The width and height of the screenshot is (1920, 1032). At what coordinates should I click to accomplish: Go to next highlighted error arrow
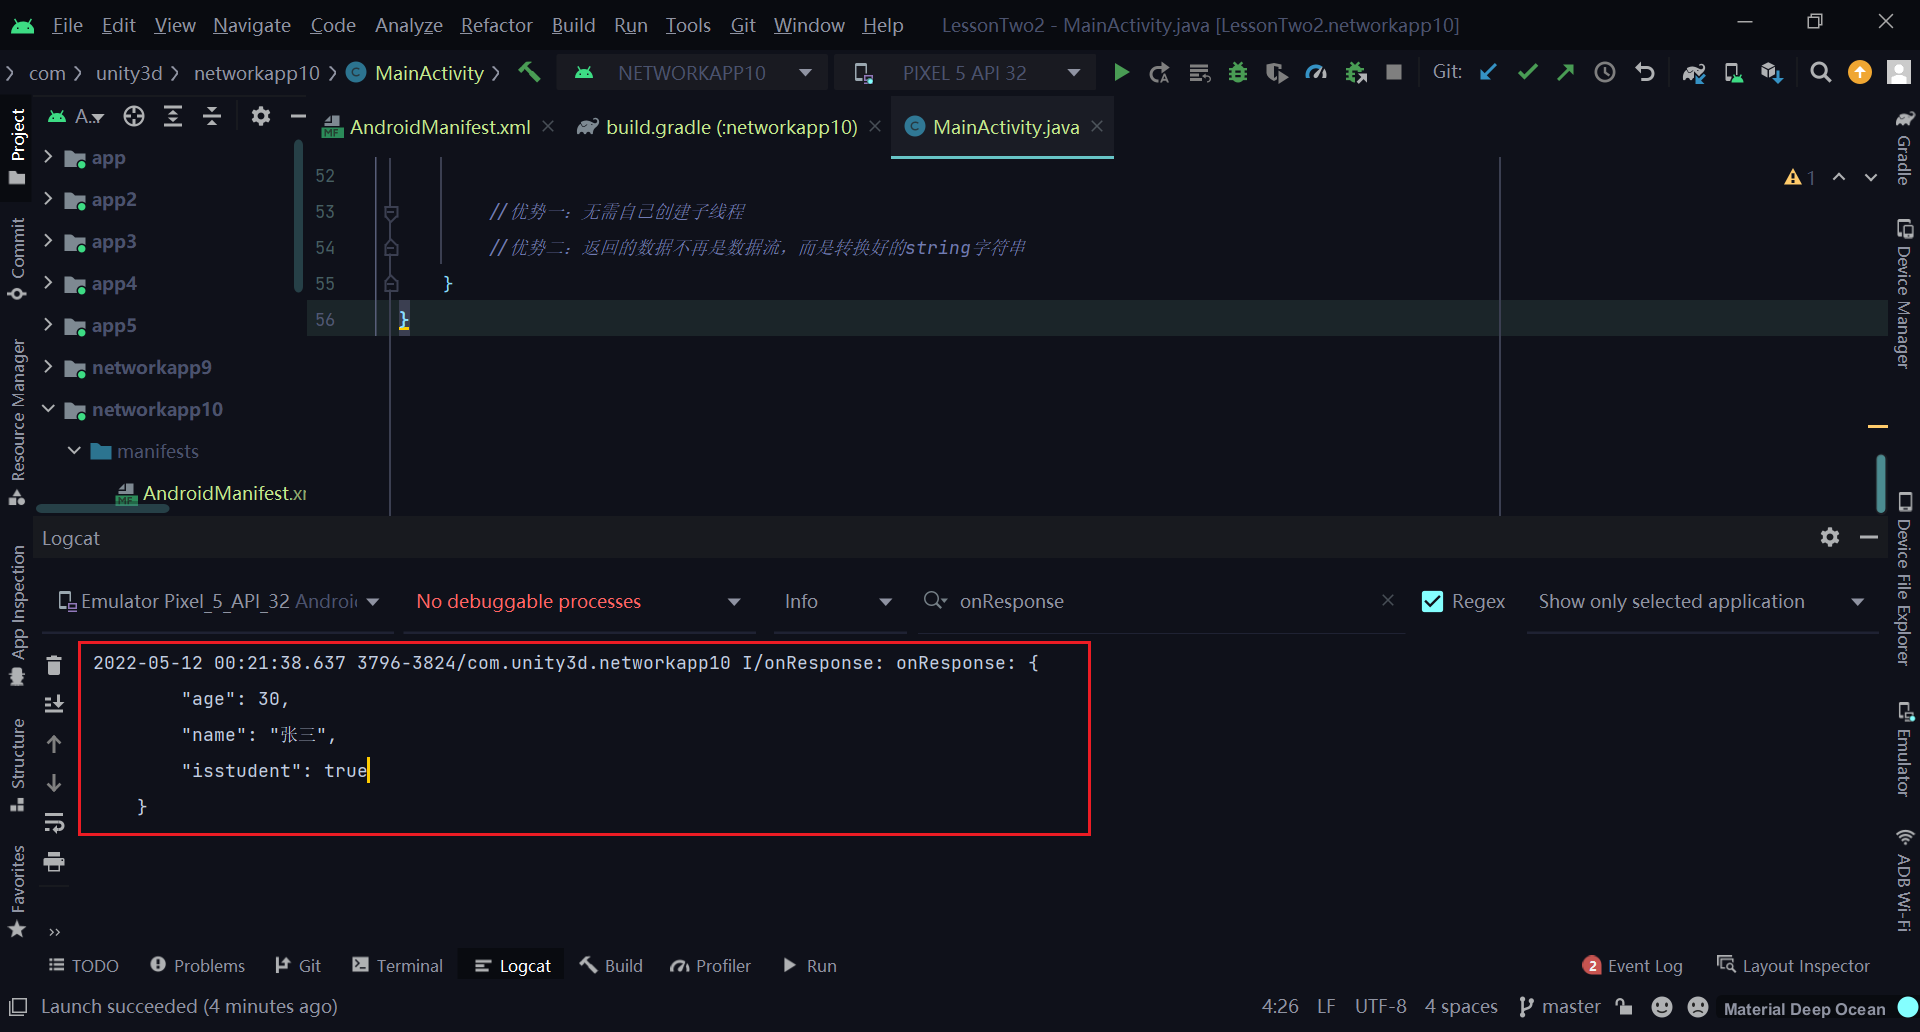point(1870,177)
